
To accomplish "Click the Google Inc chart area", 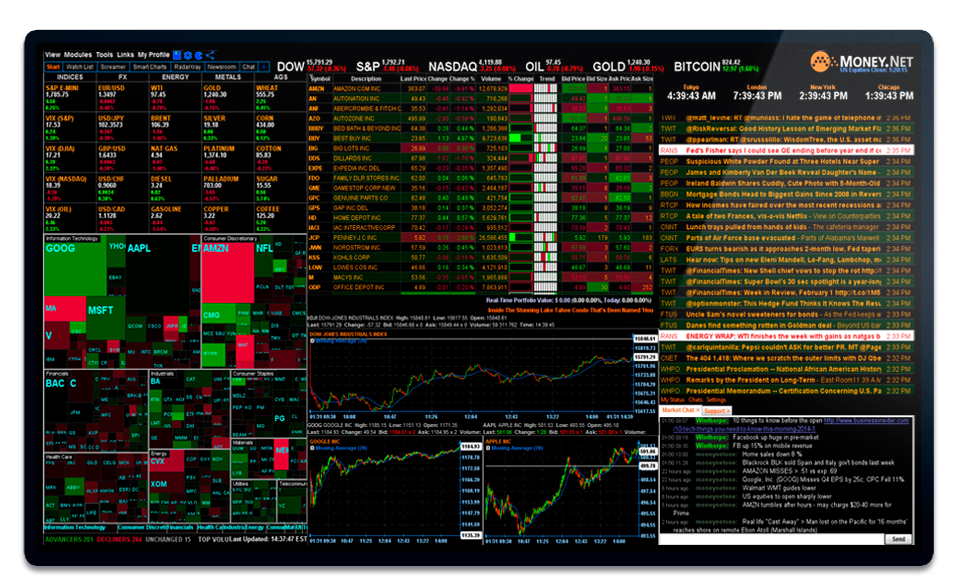I will (x=384, y=490).
